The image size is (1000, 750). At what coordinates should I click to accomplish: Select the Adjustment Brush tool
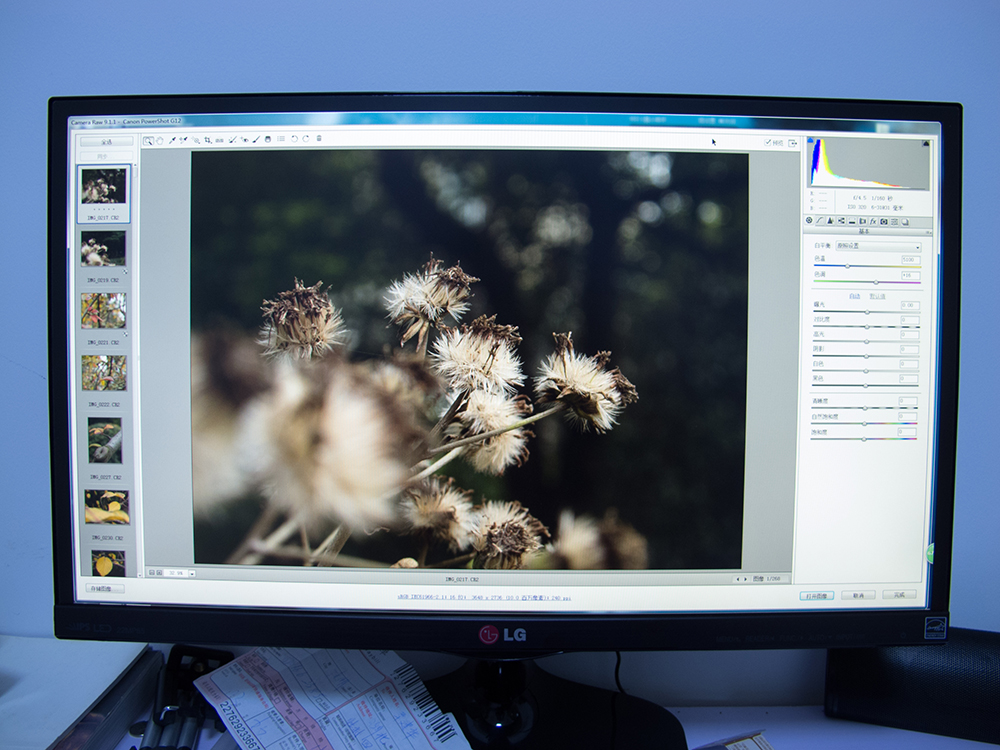point(256,139)
